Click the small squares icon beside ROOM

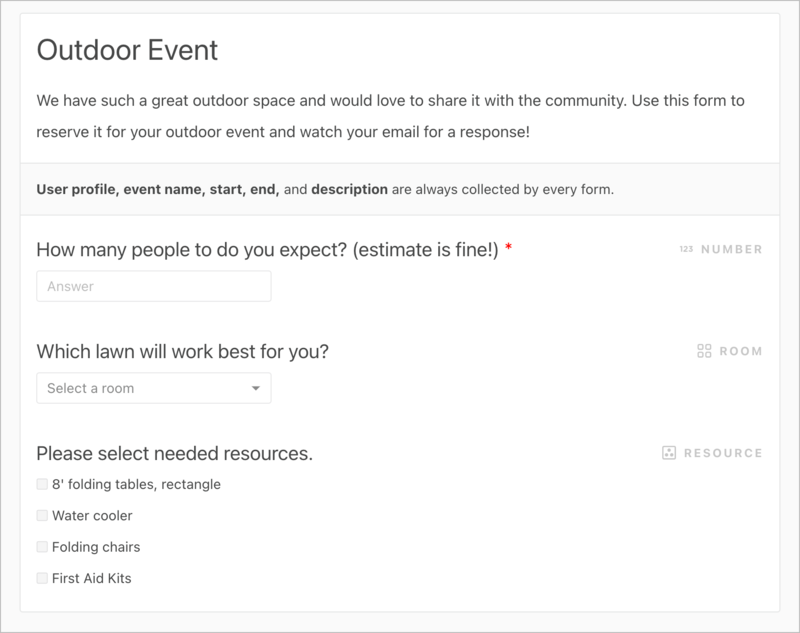click(704, 350)
